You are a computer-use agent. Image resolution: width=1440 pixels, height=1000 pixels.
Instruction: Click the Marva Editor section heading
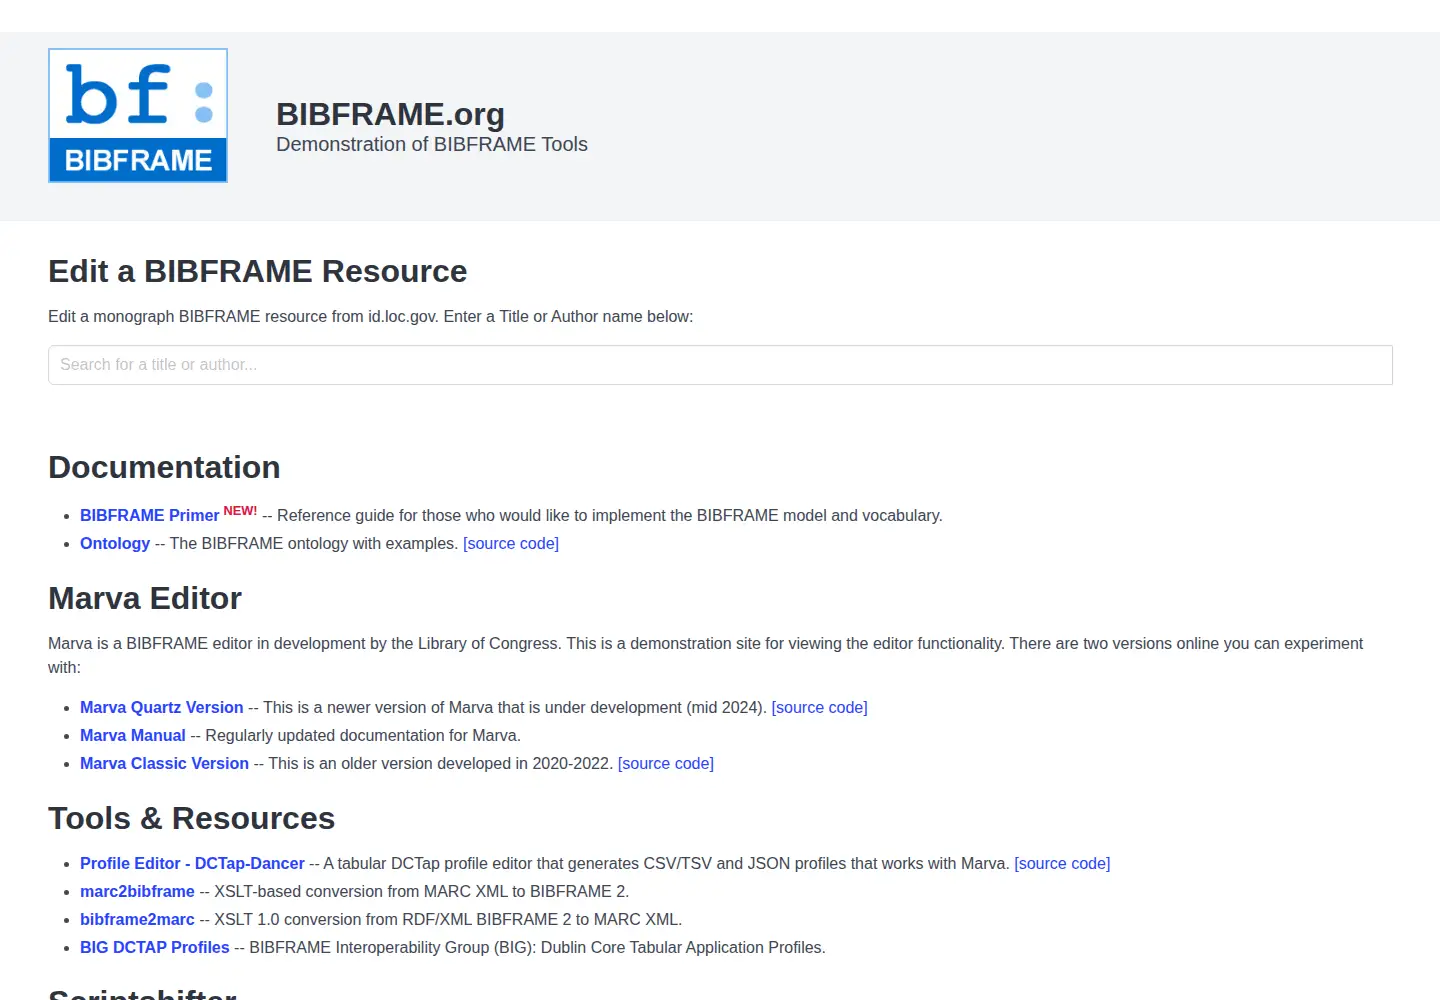[x=145, y=599]
